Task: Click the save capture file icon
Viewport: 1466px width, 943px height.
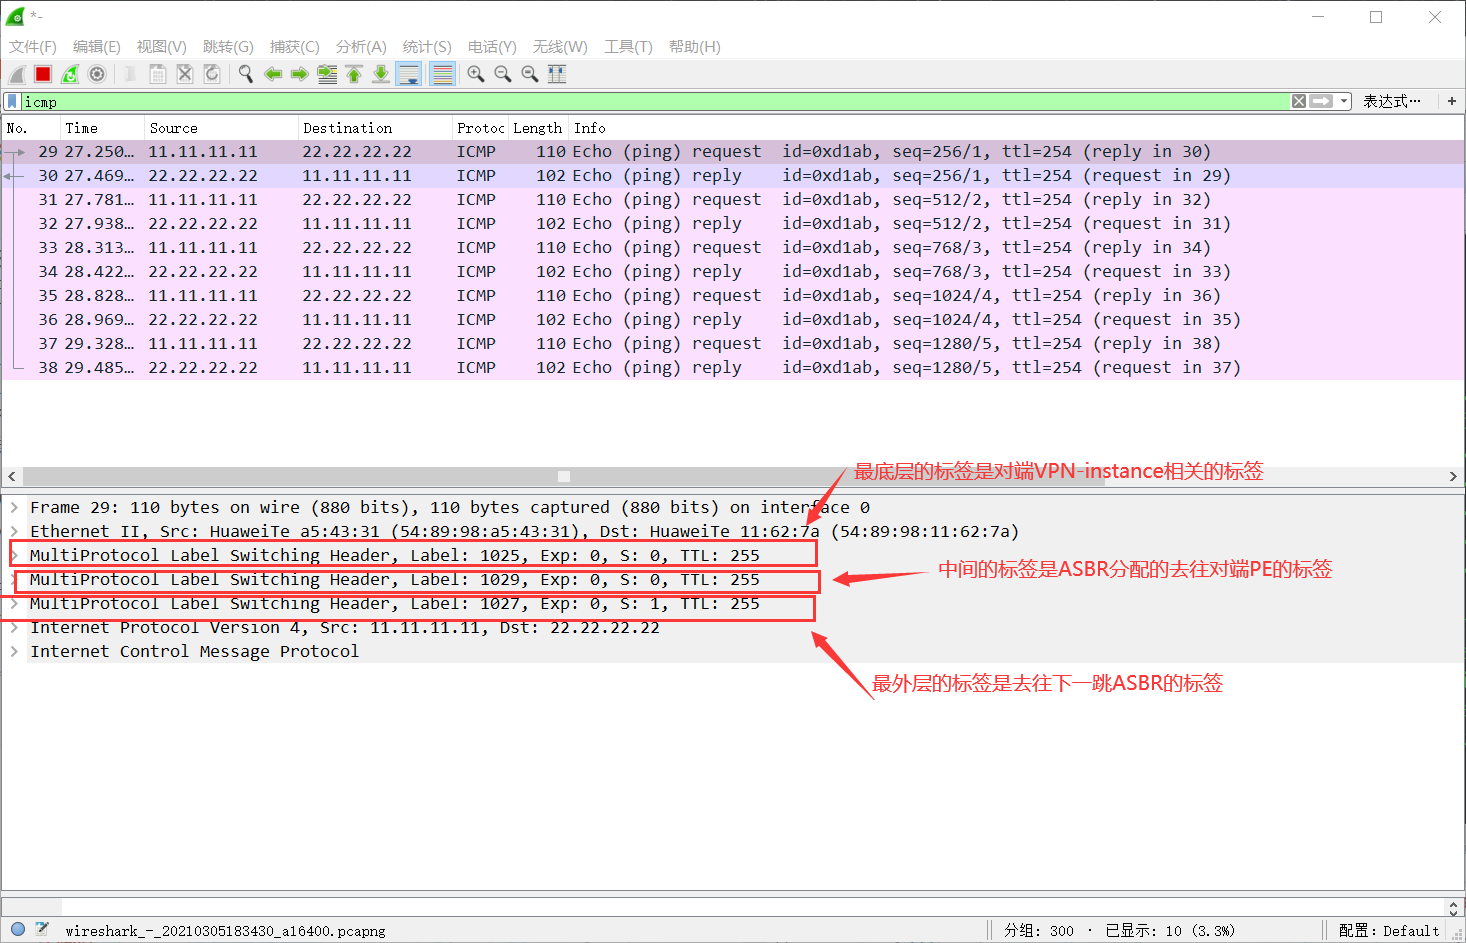Action: coord(157,74)
